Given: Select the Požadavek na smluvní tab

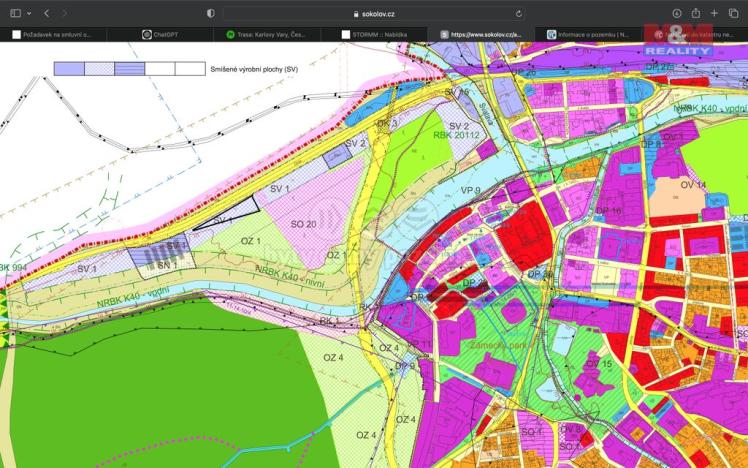Looking at the screenshot, I should point(53,34).
